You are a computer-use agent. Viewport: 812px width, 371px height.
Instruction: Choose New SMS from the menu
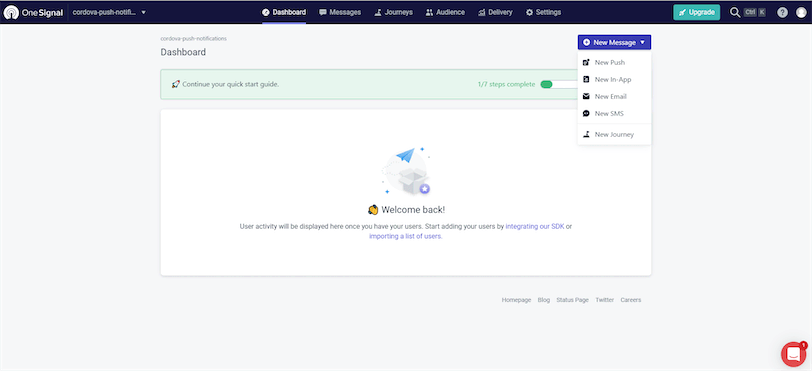pyautogui.click(x=614, y=113)
